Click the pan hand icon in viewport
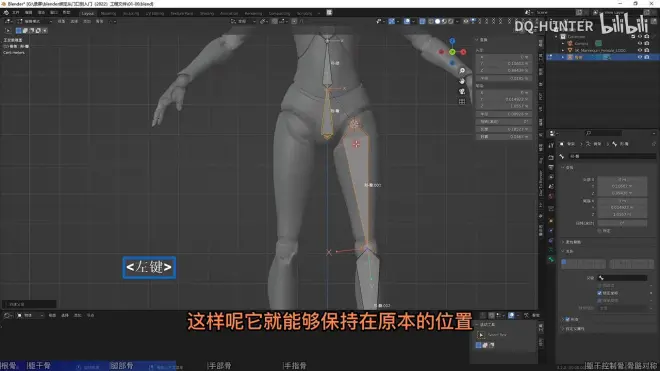This screenshot has height=371, width=660. [x=462, y=81]
